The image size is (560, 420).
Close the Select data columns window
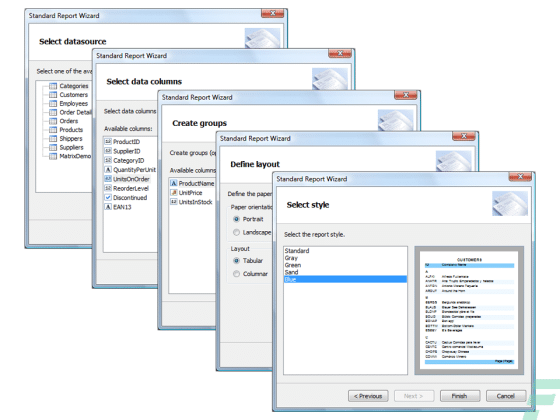pyautogui.click(x=340, y=53)
